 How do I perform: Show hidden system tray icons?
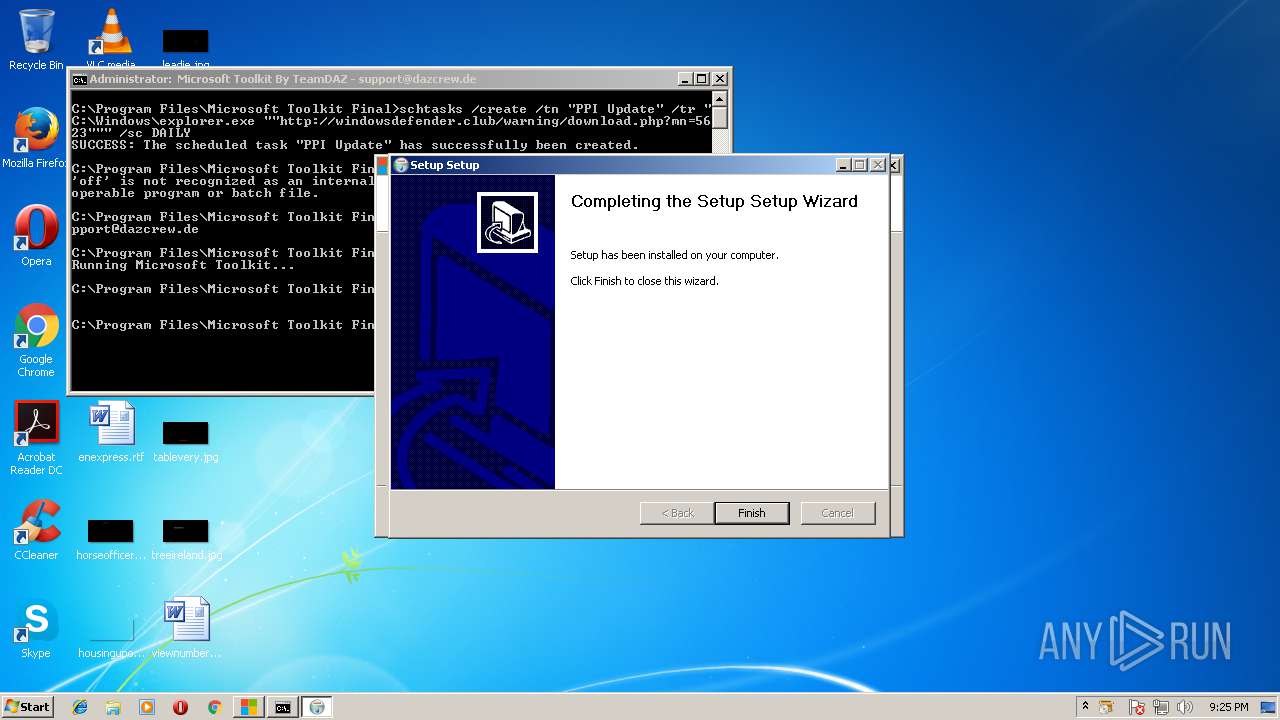[x=1085, y=706]
